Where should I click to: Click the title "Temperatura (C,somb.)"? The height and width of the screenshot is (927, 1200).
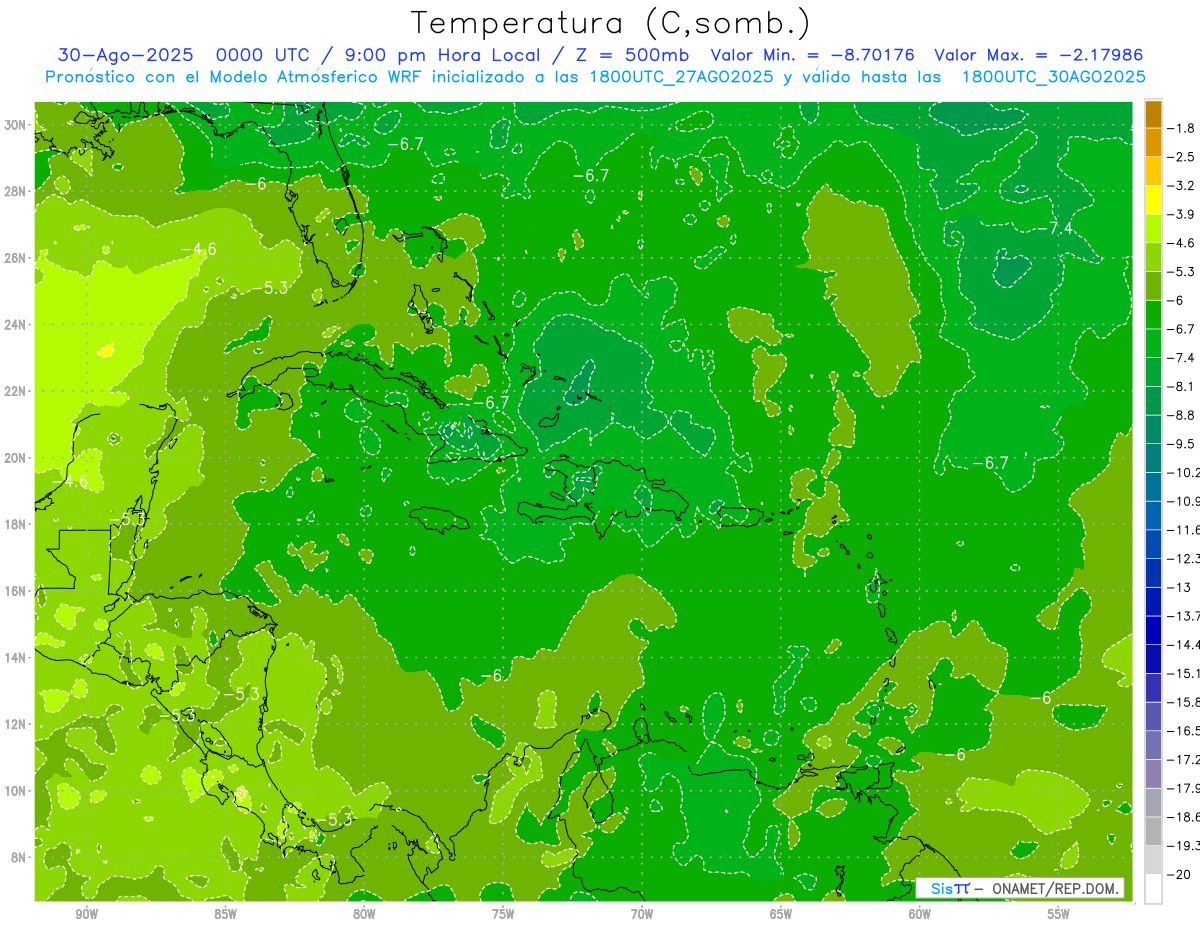pyautogui.click(x=611, y=23)
